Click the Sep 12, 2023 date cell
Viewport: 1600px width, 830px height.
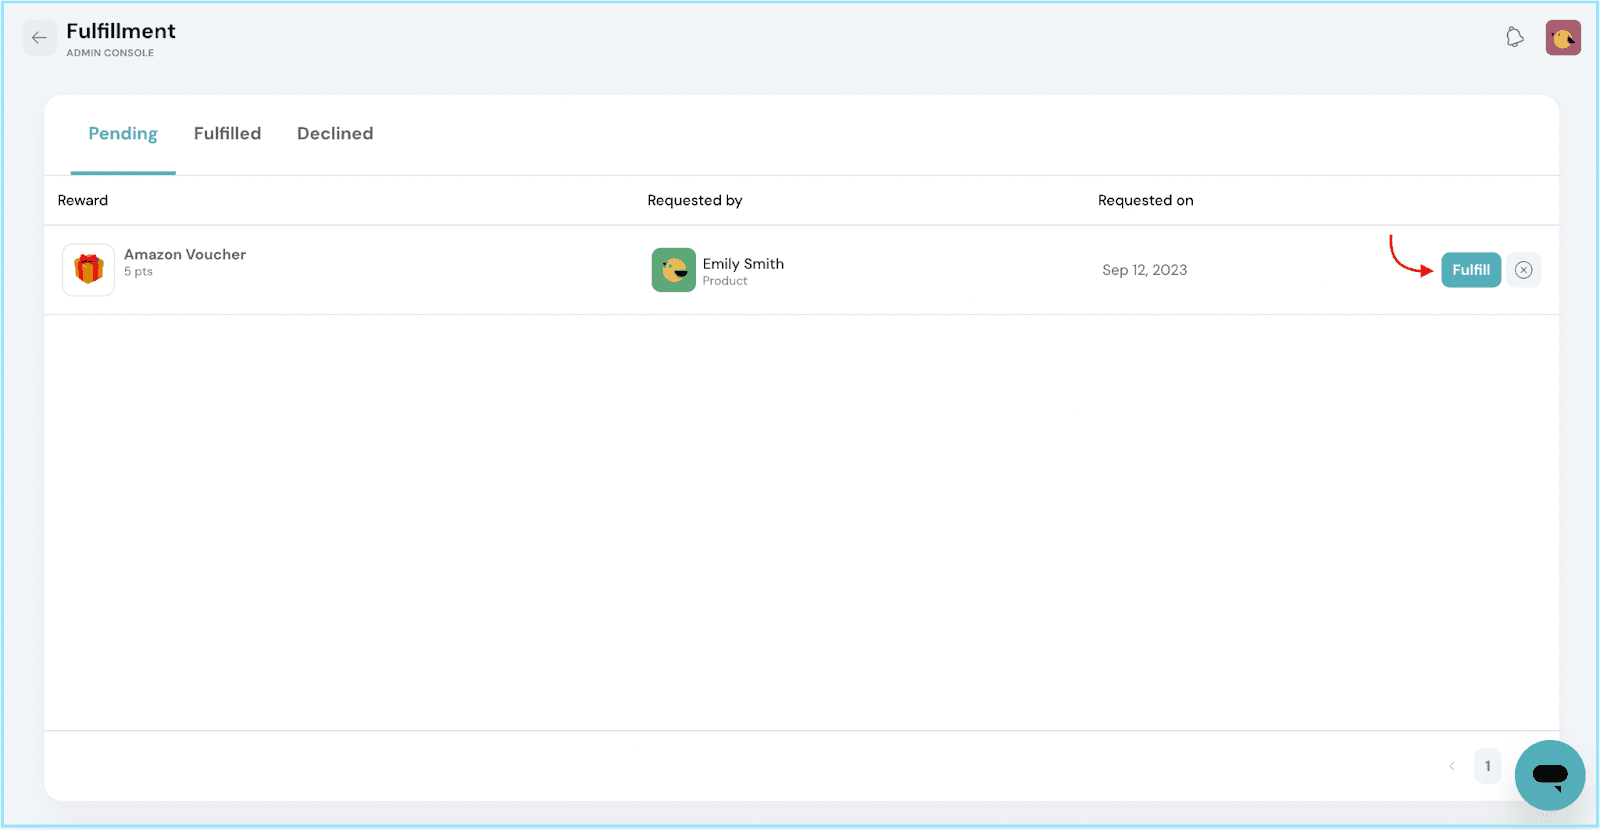(1144, 270)
